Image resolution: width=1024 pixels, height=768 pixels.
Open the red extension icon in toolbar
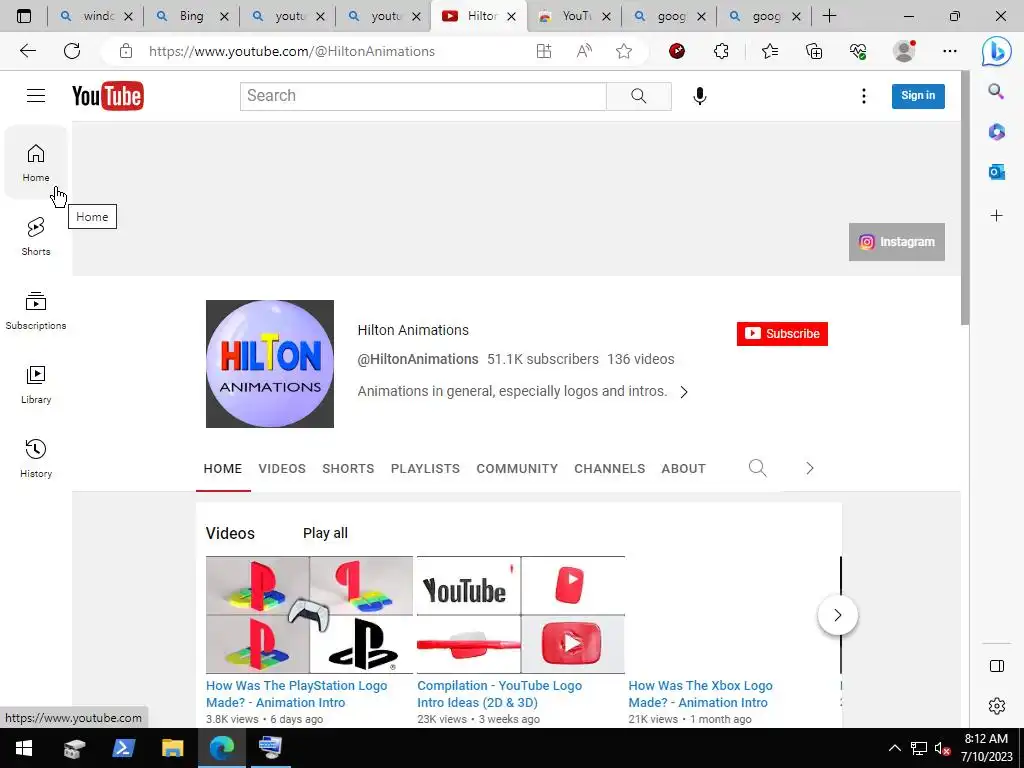(x=677, y=51)
